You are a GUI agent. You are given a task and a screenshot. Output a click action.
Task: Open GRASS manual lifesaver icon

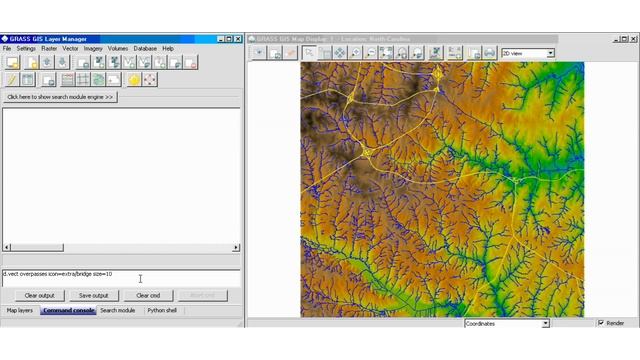pyautogui.click(x=149, y=79)
